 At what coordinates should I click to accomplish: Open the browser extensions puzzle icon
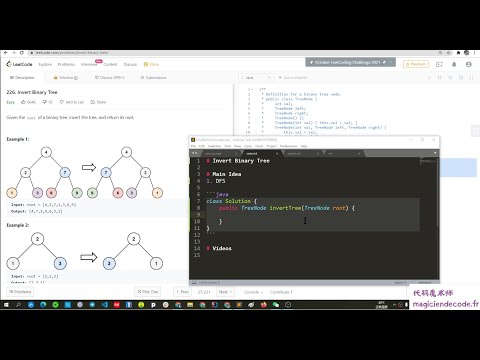(459, 53)
